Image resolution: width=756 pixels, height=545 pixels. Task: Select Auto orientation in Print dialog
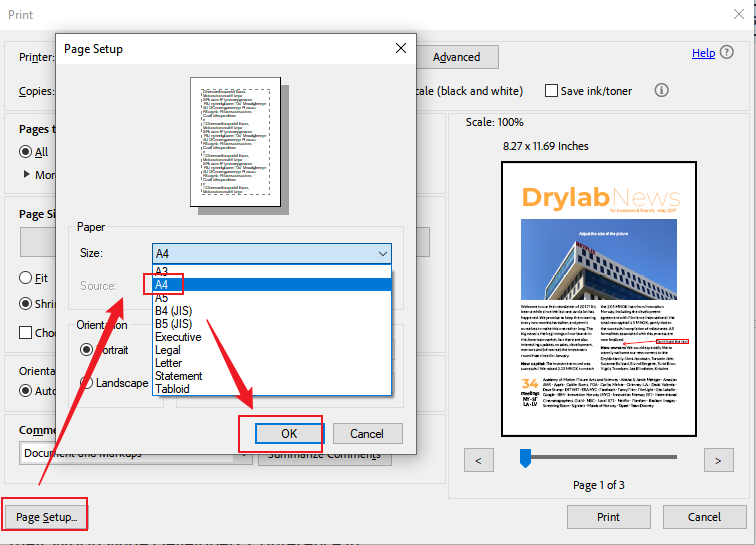[26, 390]
